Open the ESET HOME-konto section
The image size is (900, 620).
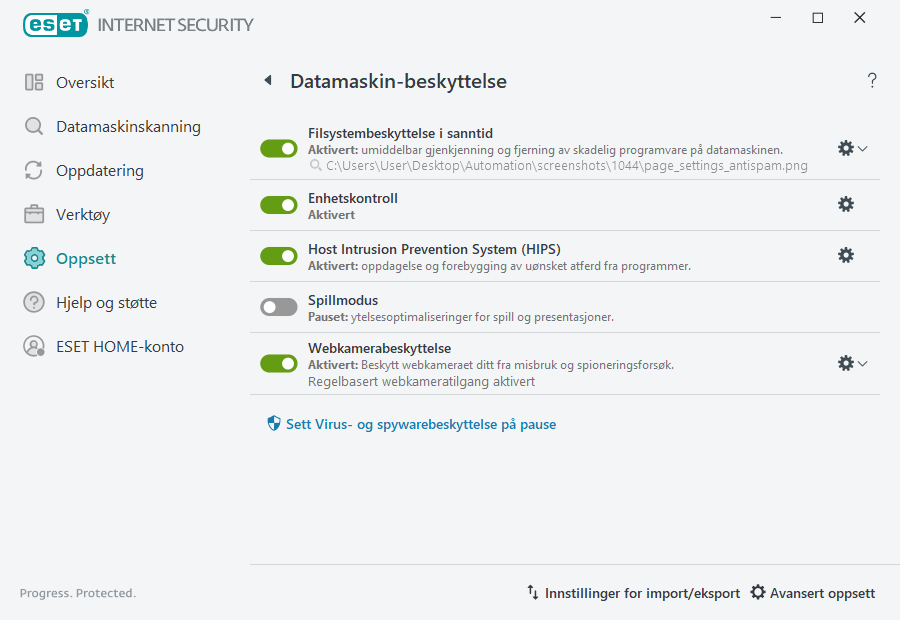pyautogui.click(x=33, y=346)
